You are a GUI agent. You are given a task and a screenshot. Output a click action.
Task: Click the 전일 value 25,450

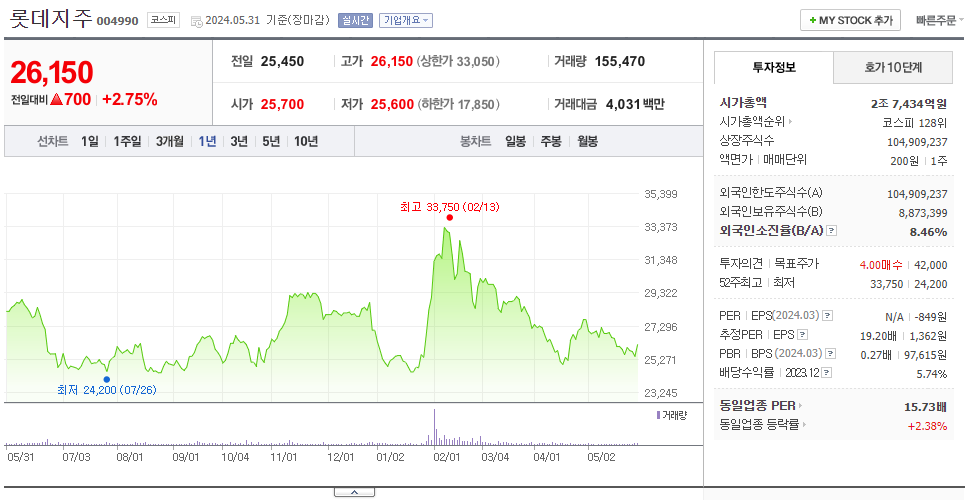click(x=282, y=62)
